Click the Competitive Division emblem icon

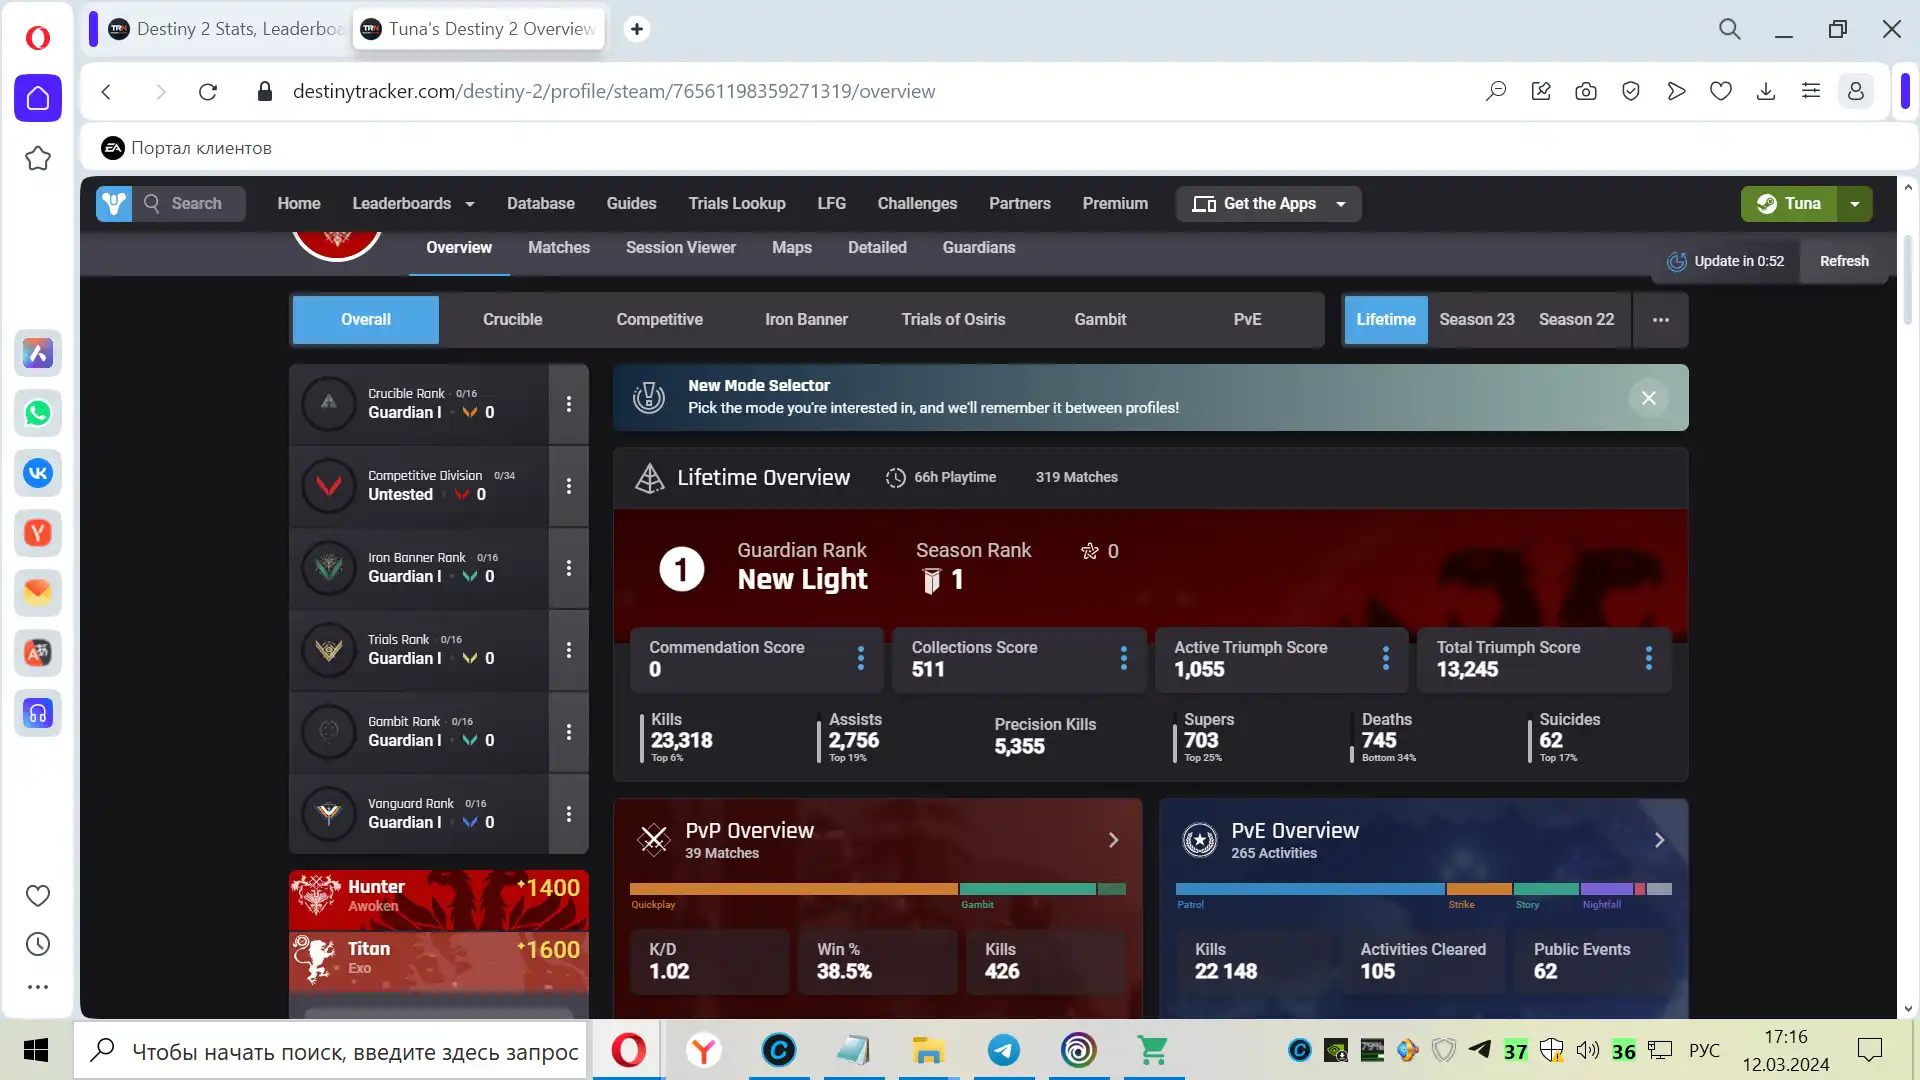(x=329, y=486)
